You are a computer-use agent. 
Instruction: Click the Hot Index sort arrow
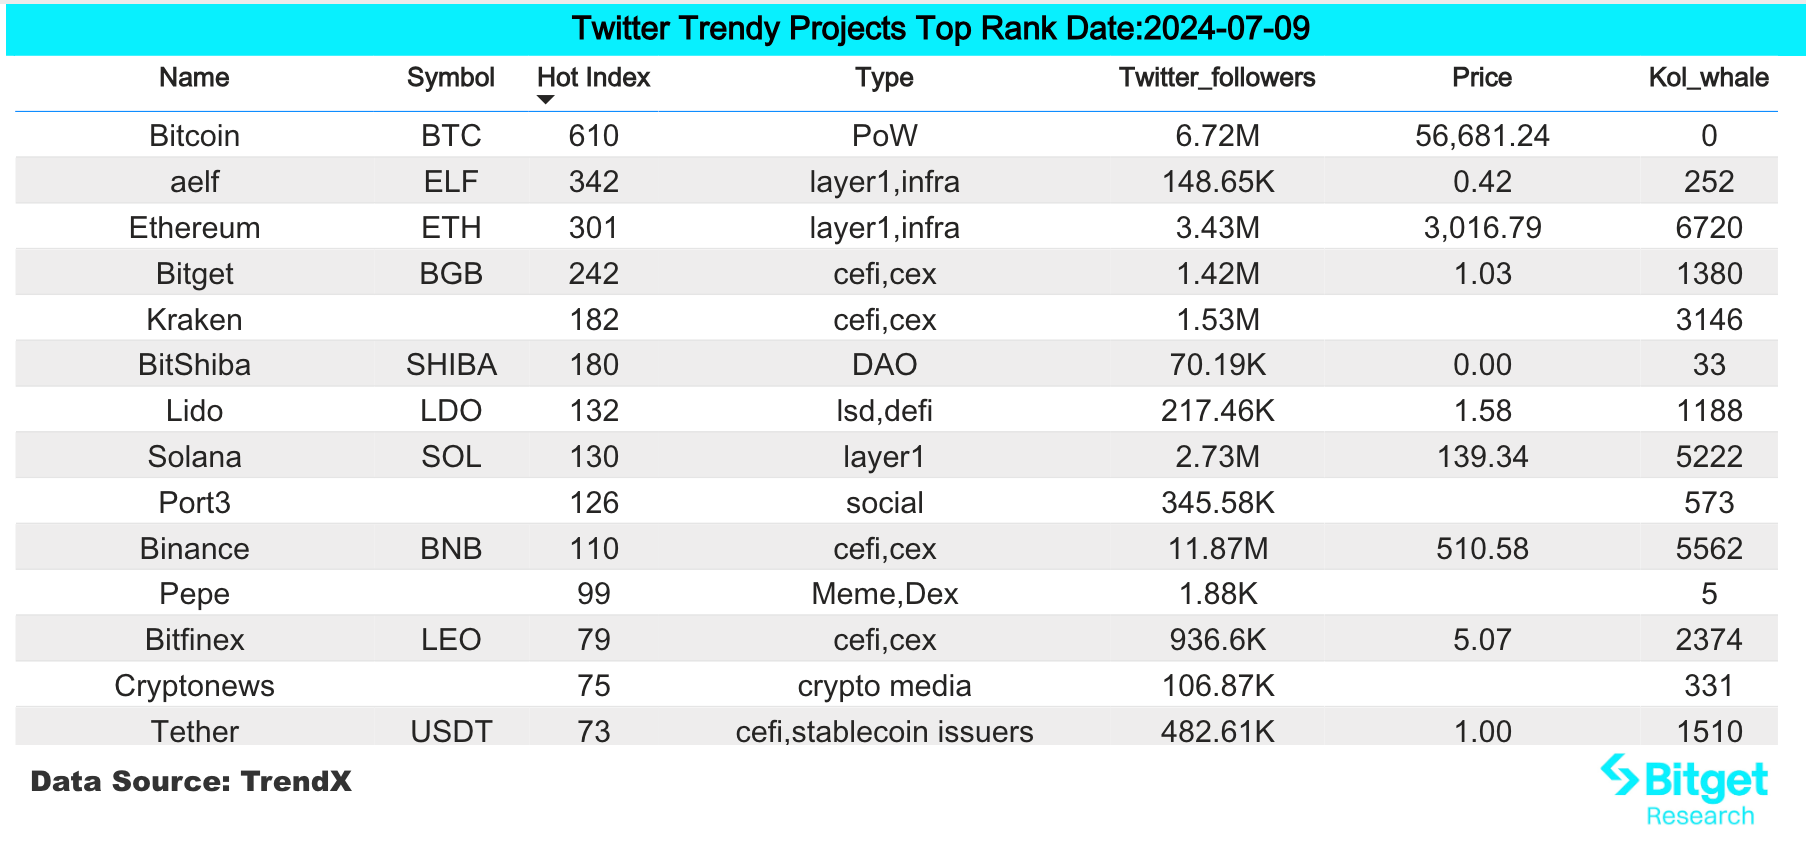click(545, 99)
